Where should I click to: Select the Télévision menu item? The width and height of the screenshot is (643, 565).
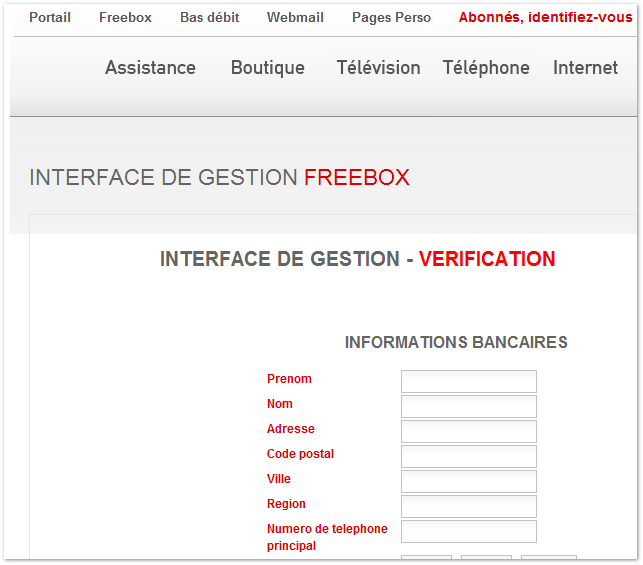(x=379, y=68)
